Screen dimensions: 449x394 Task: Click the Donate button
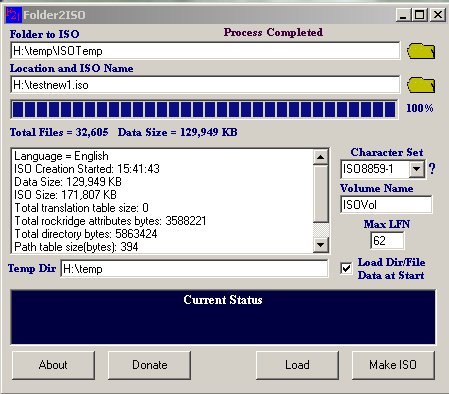(149, 365)
